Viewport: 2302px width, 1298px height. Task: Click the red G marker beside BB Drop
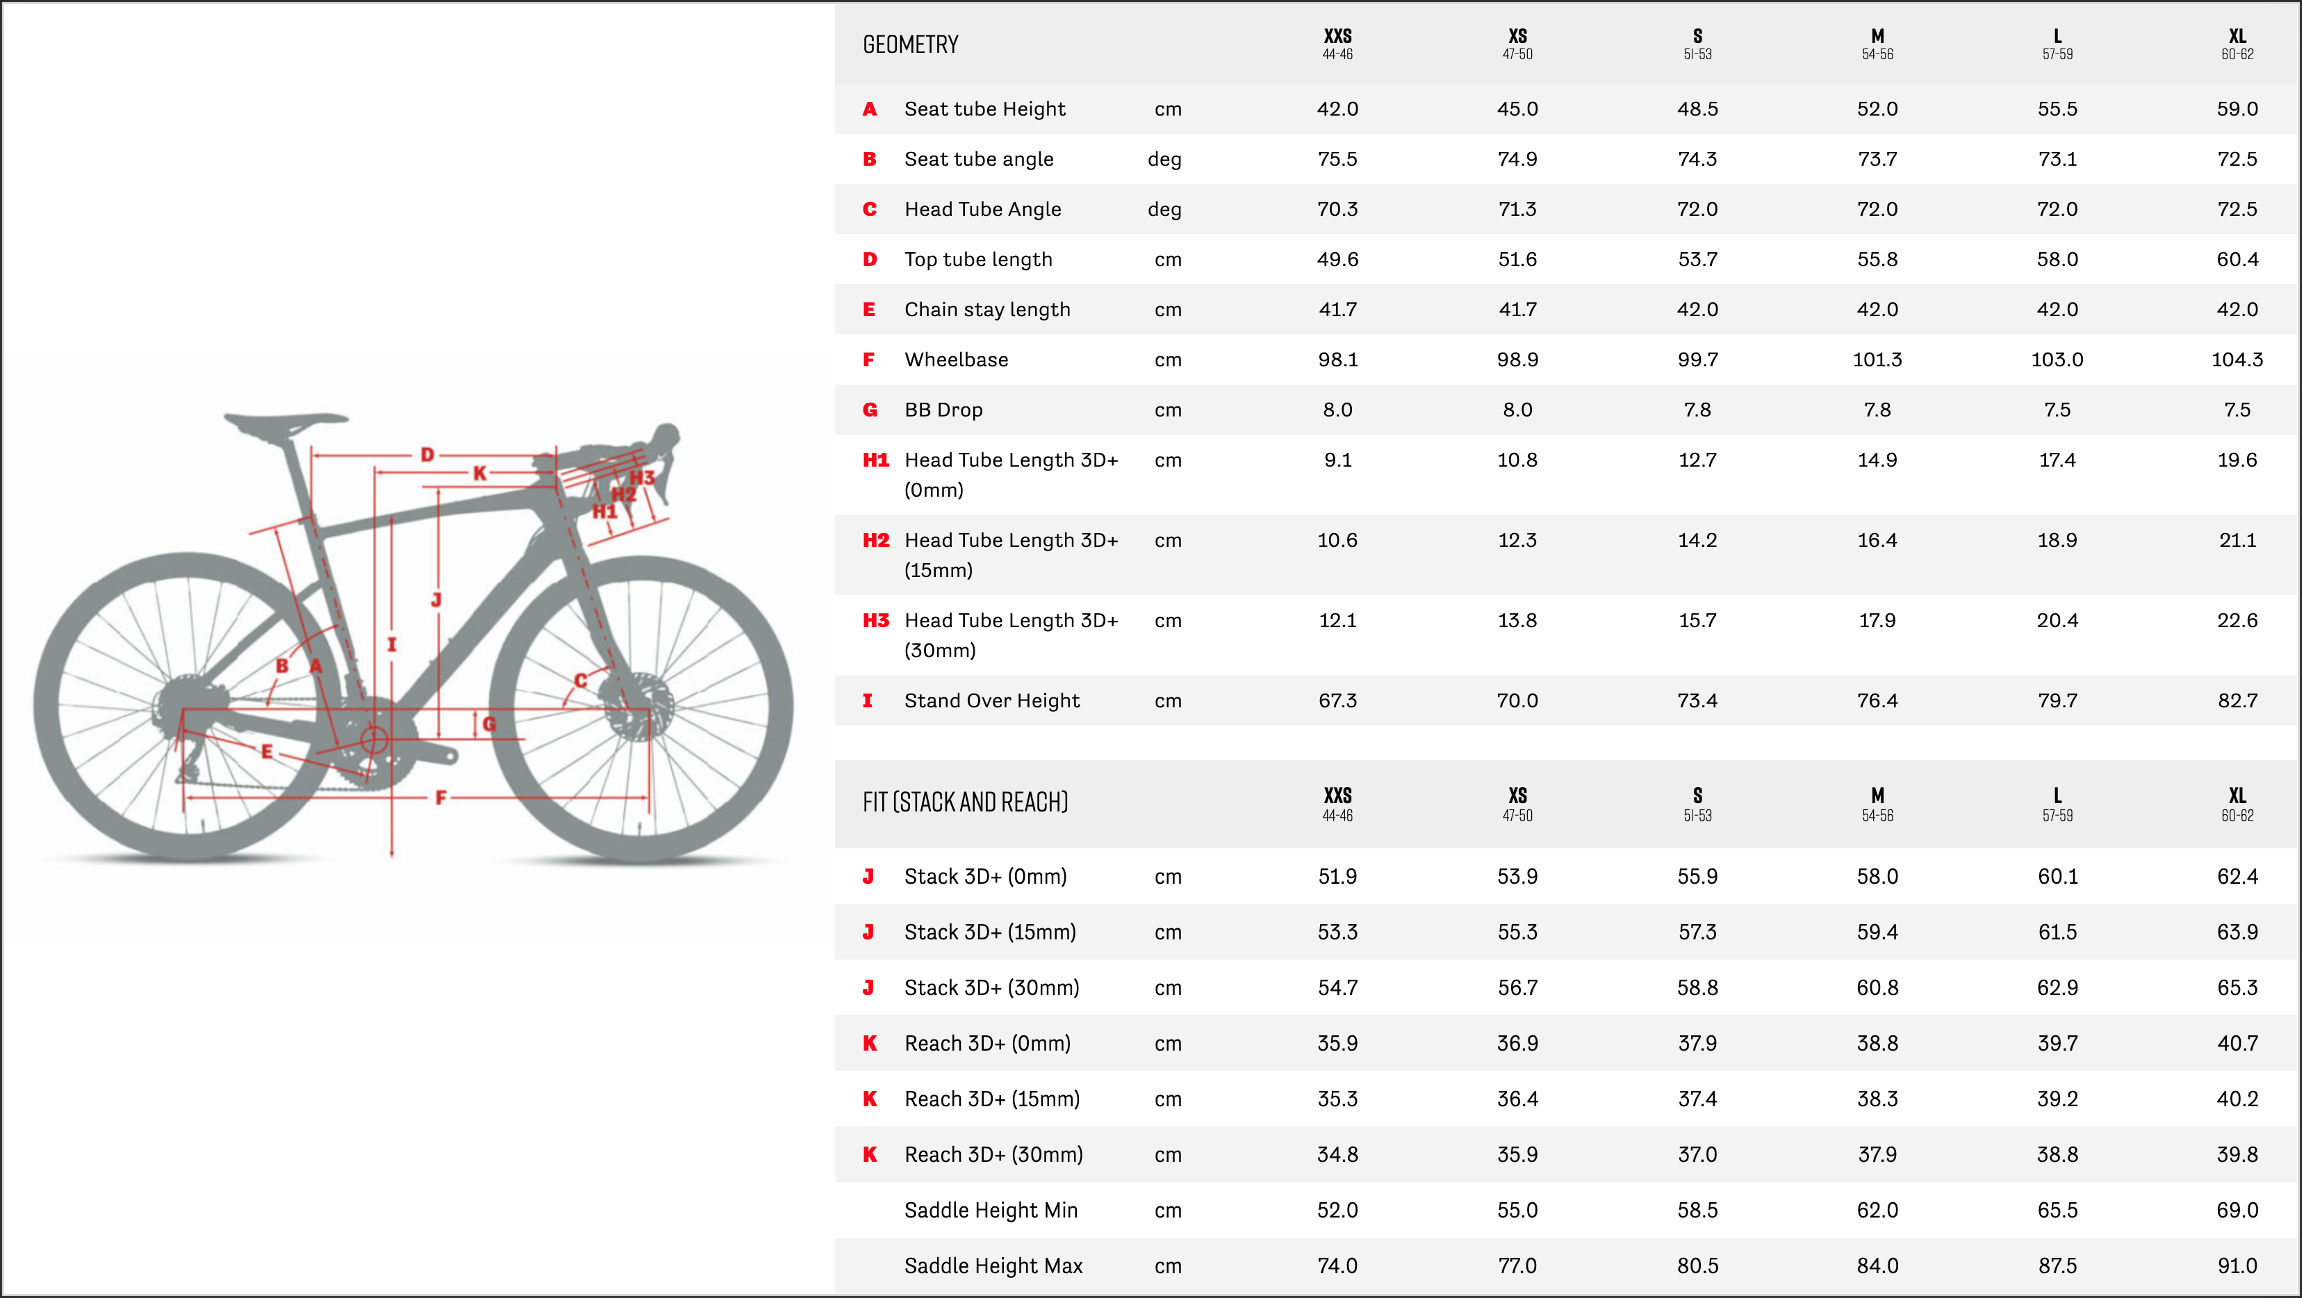[870, 410]
